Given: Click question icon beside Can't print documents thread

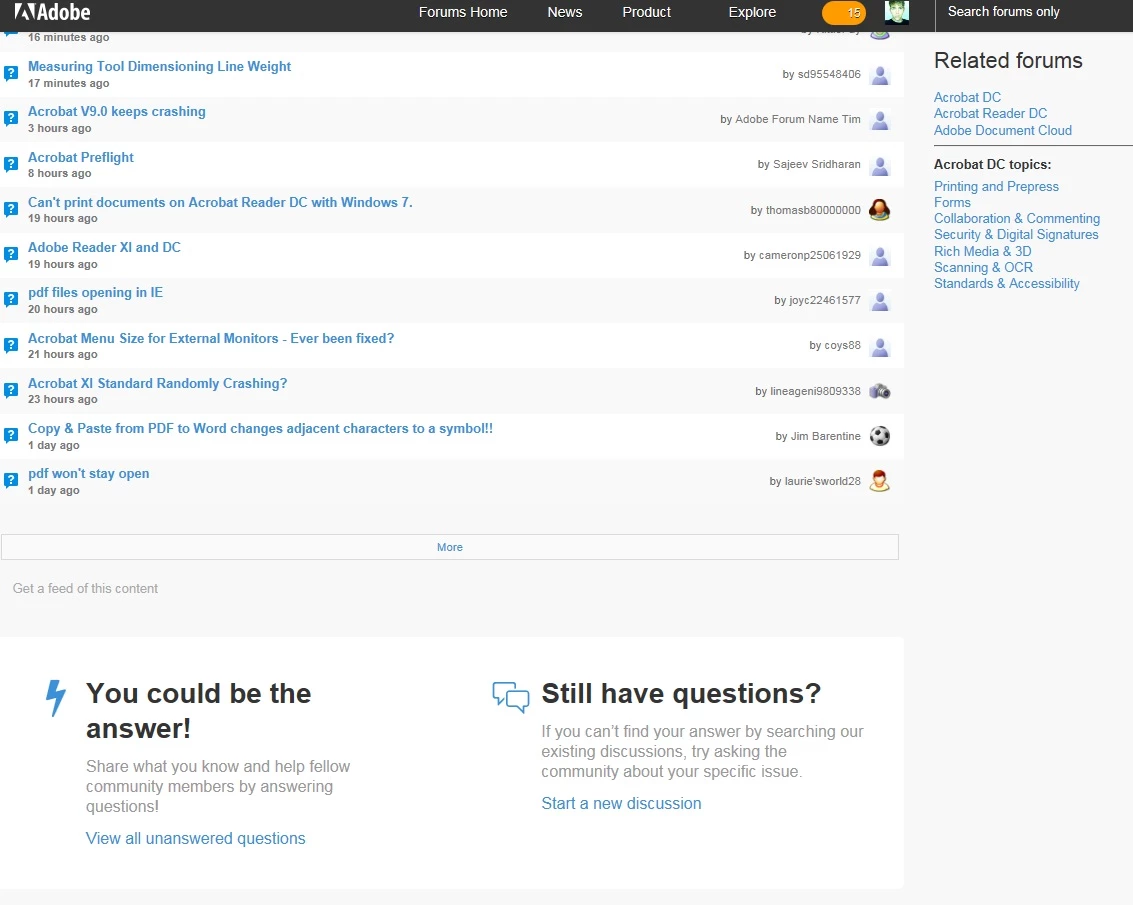Looking at the screenshot, I should click(11, 209).
